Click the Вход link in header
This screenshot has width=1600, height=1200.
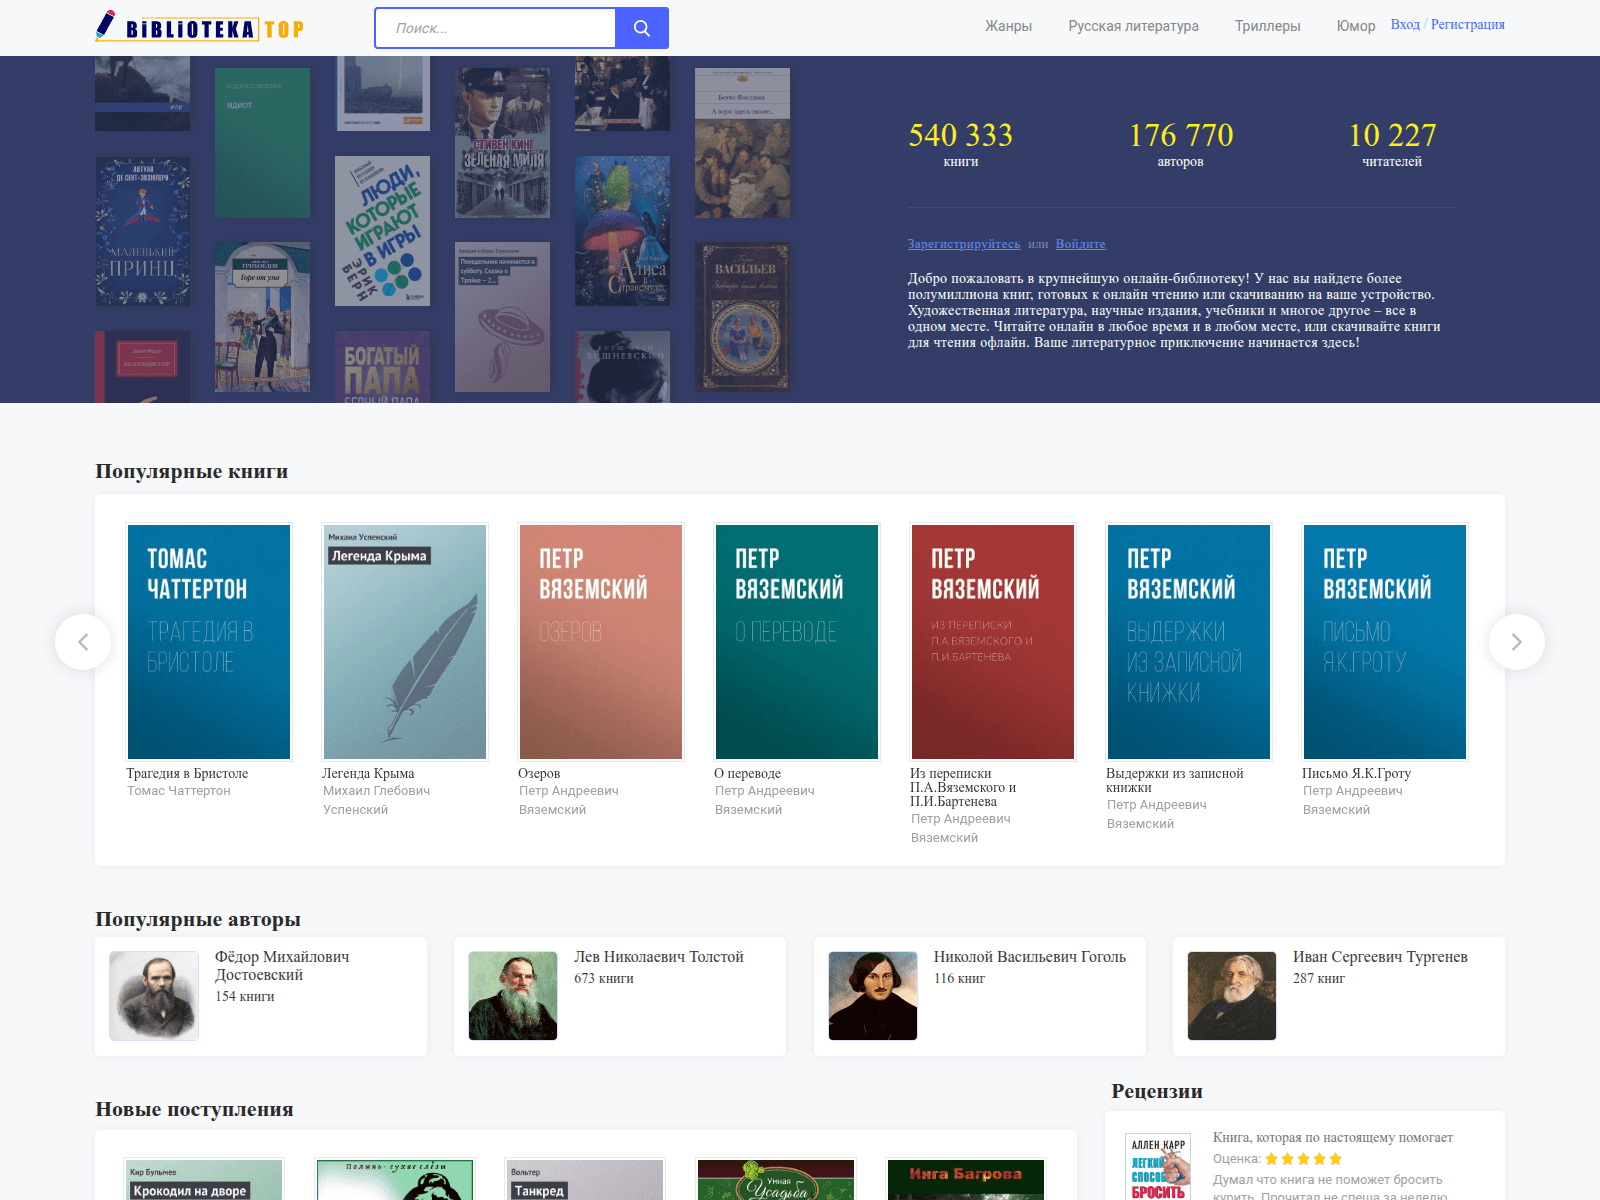tap(1405, 25)
